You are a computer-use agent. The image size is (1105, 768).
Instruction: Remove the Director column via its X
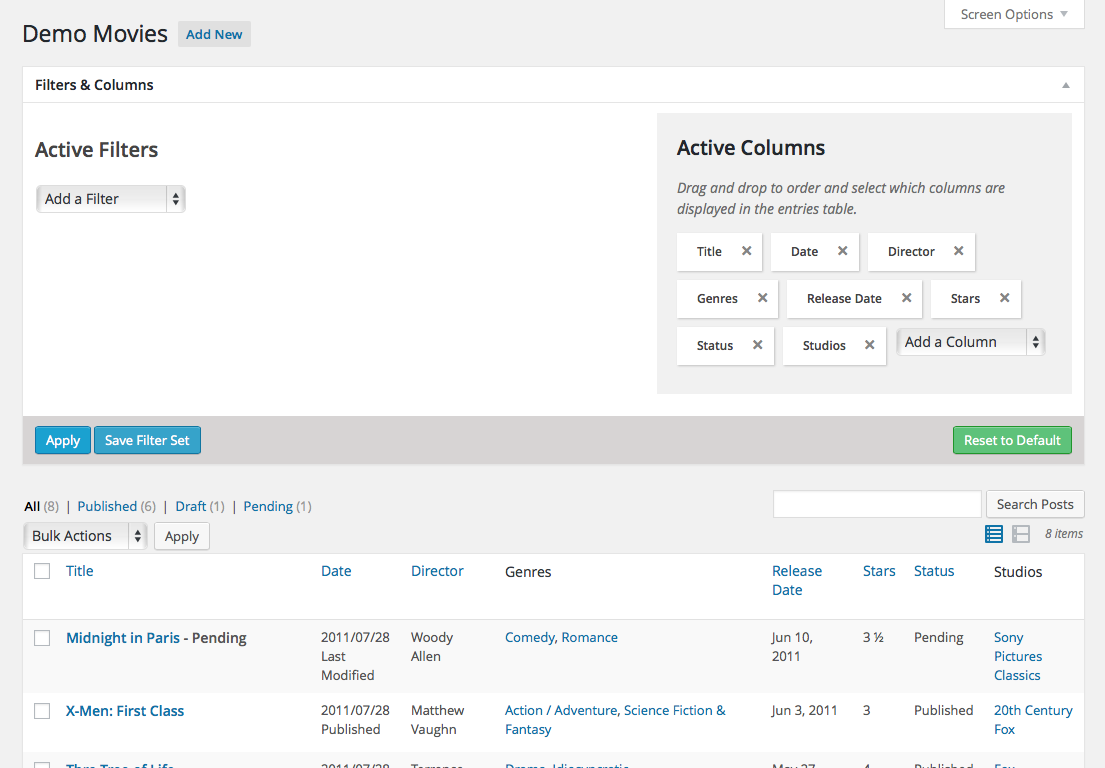(x=958, y=251)
